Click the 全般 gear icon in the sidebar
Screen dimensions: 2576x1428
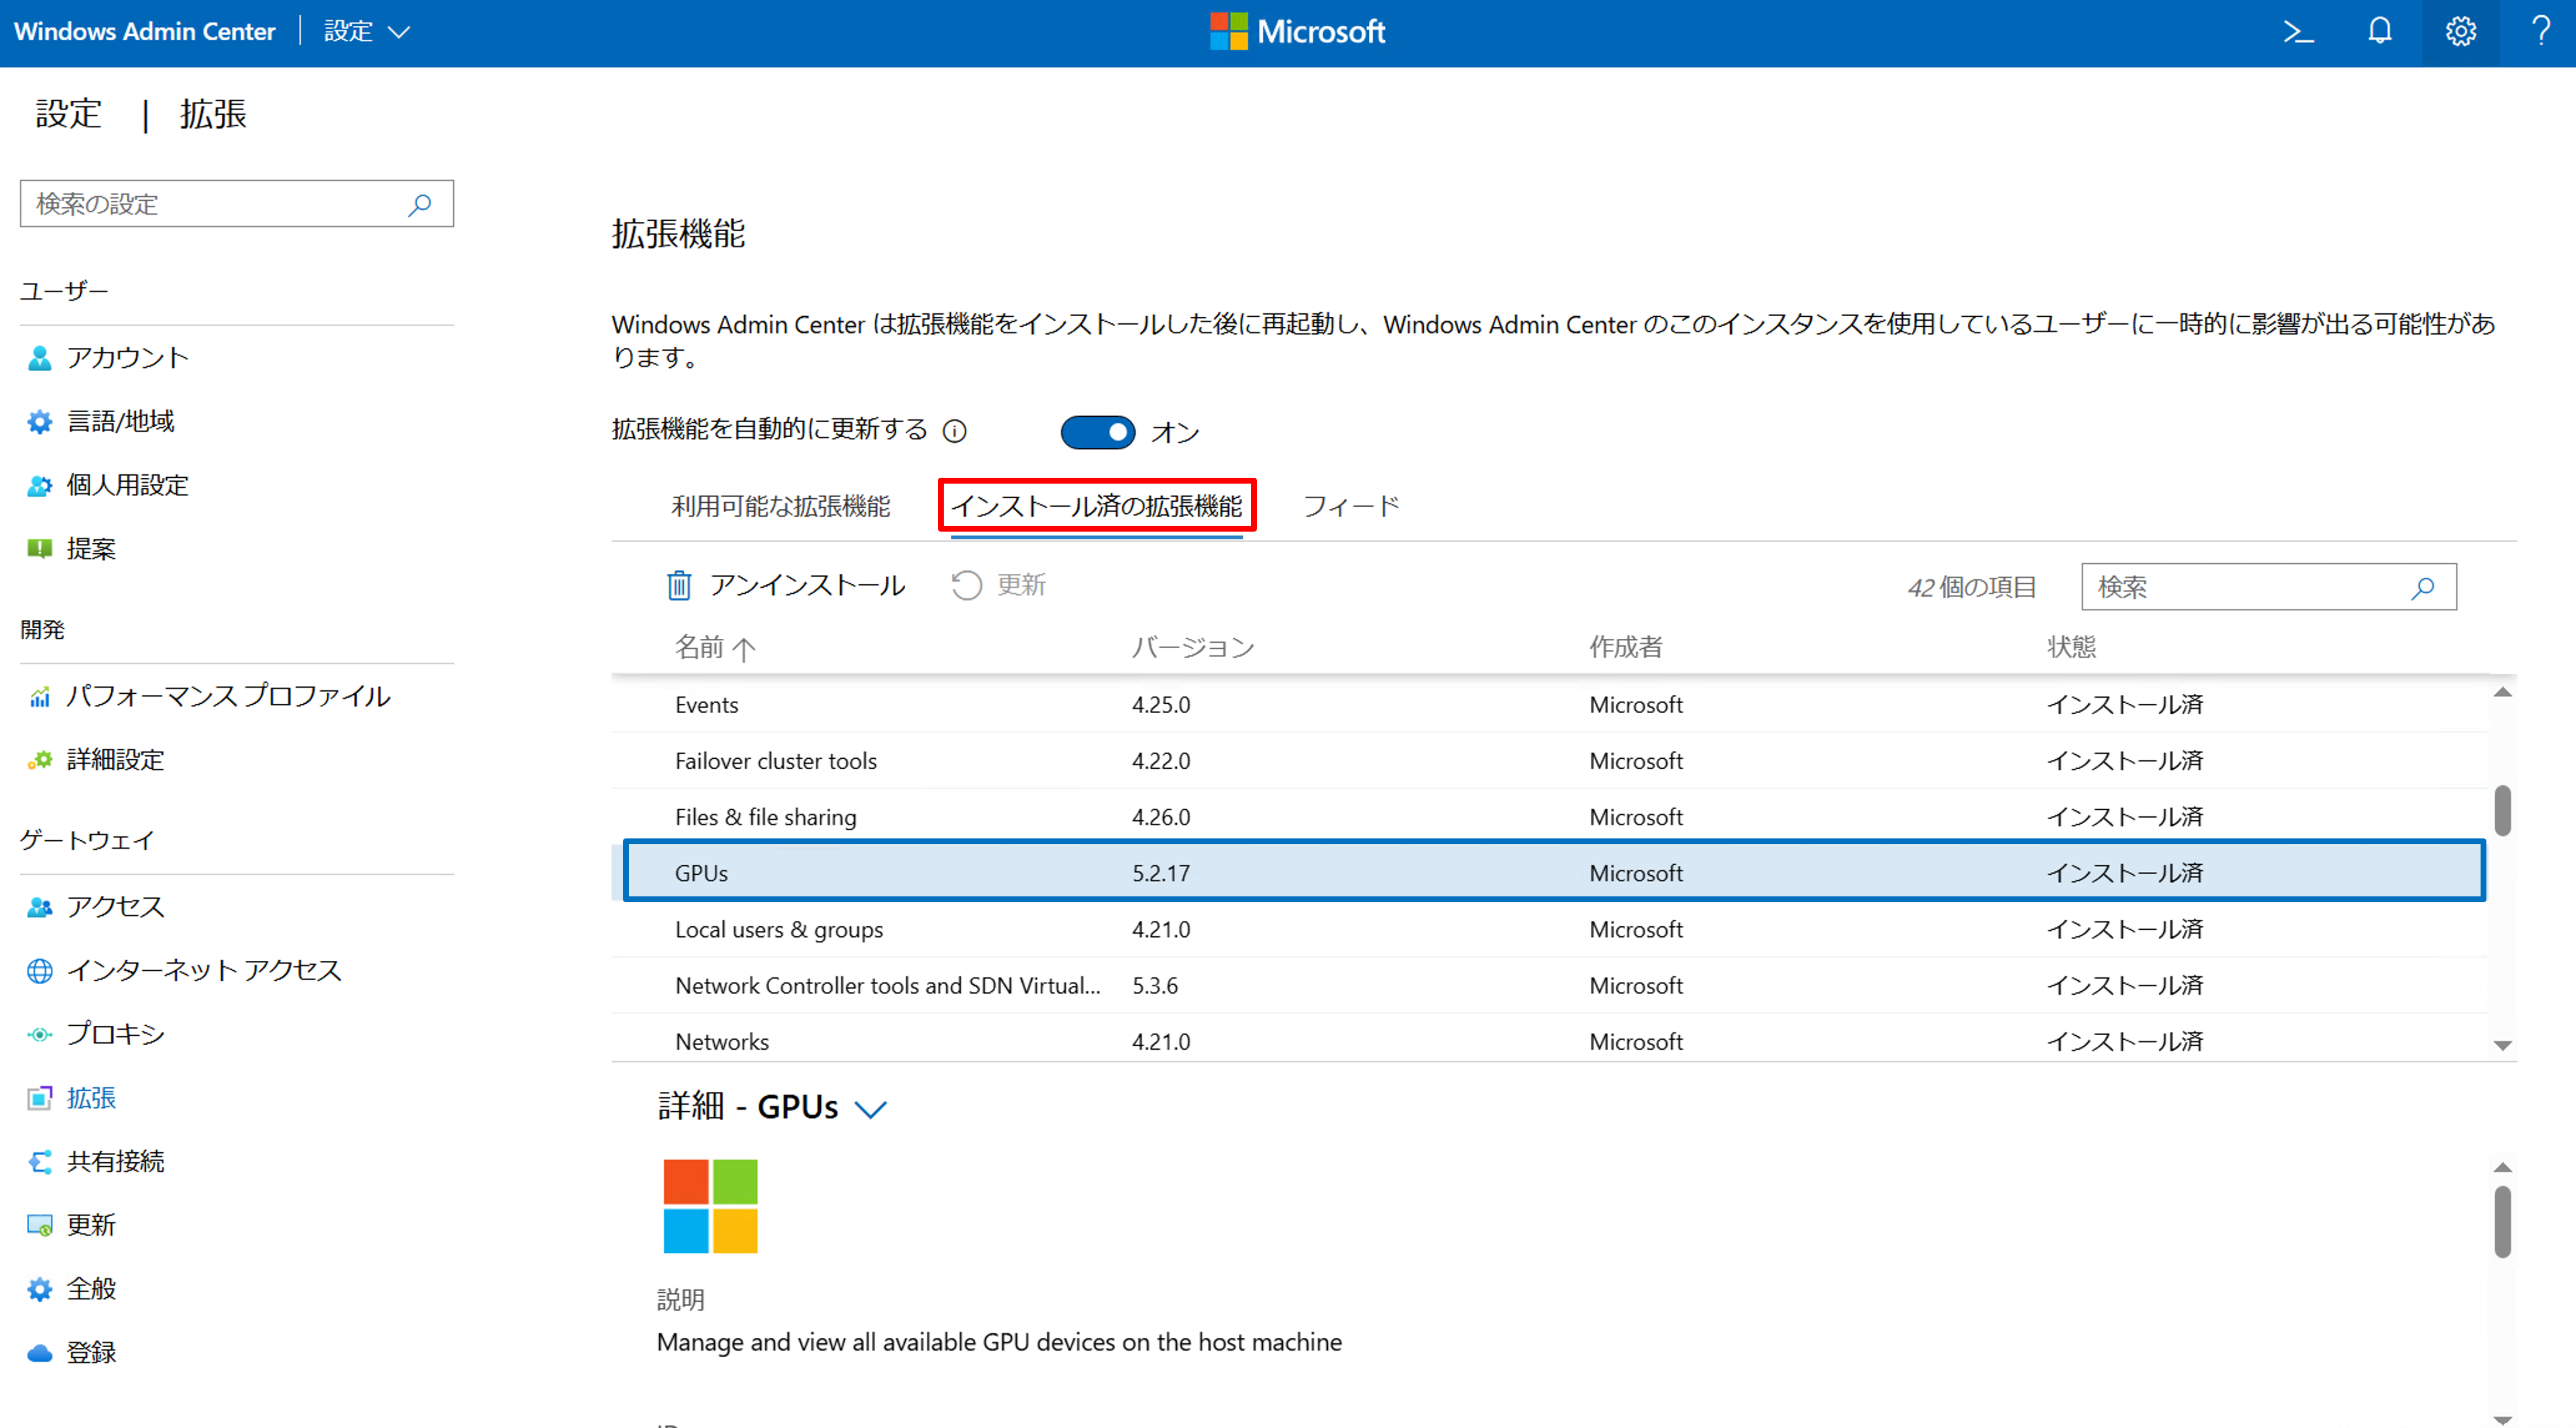click(39, 1289)
